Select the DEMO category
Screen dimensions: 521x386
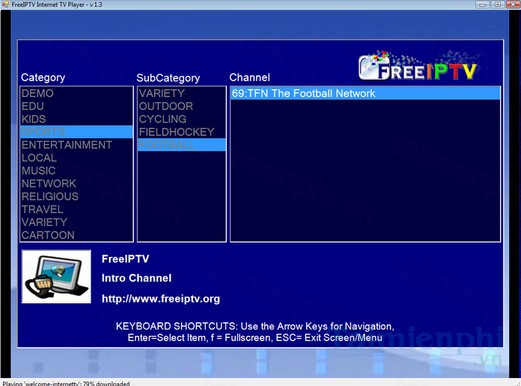76,93
